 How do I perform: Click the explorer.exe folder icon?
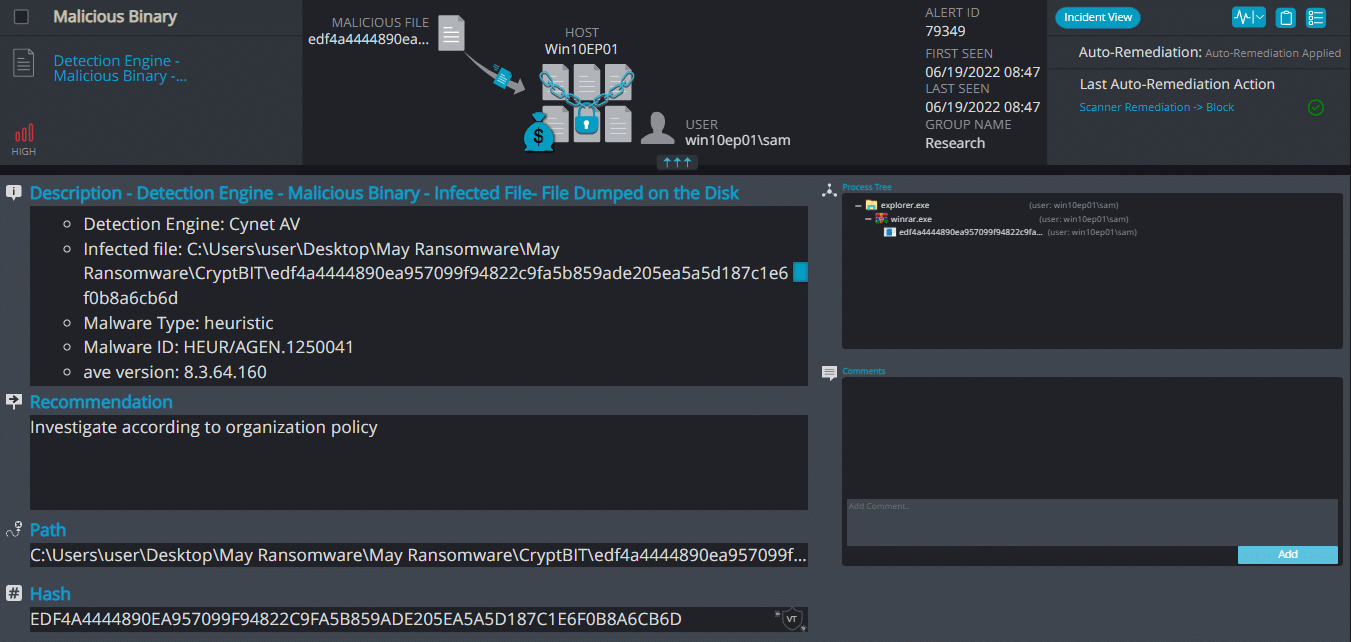pyautogui.click(x=872, y=205)
